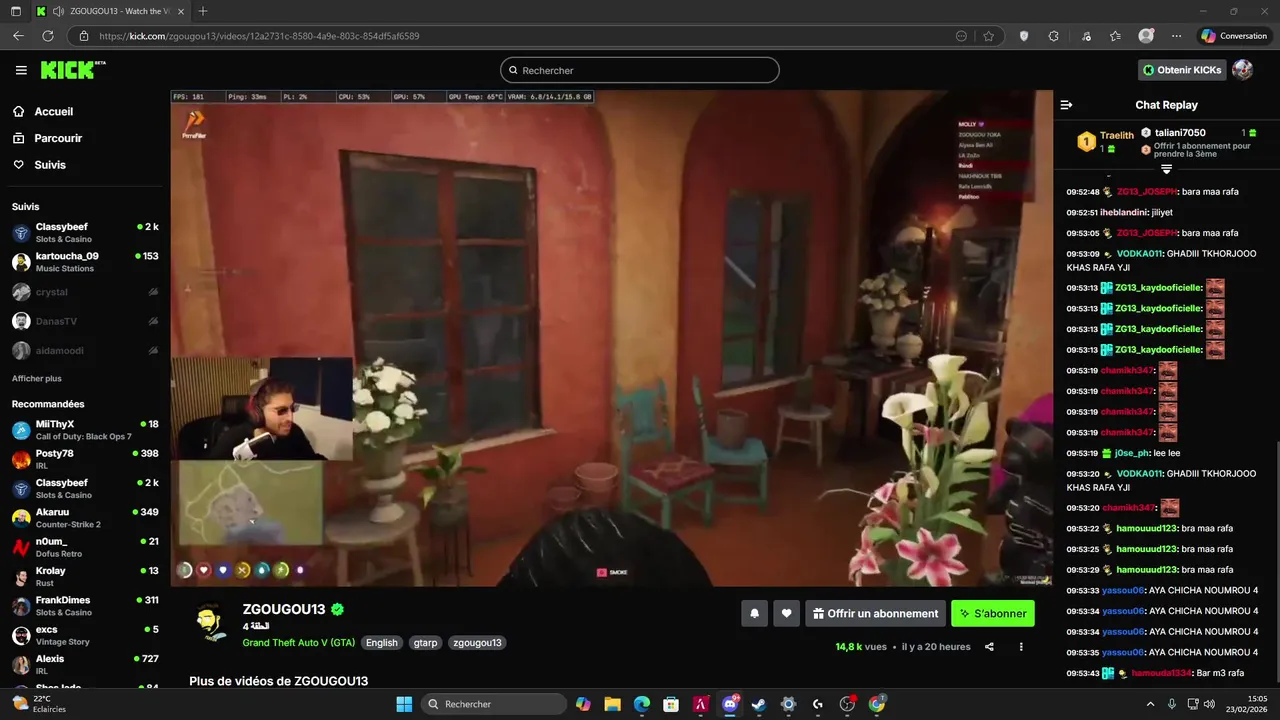This screenshot has height=720, width=1280.
Task: Open Discord from the taskbar
Action: point(730,704)
